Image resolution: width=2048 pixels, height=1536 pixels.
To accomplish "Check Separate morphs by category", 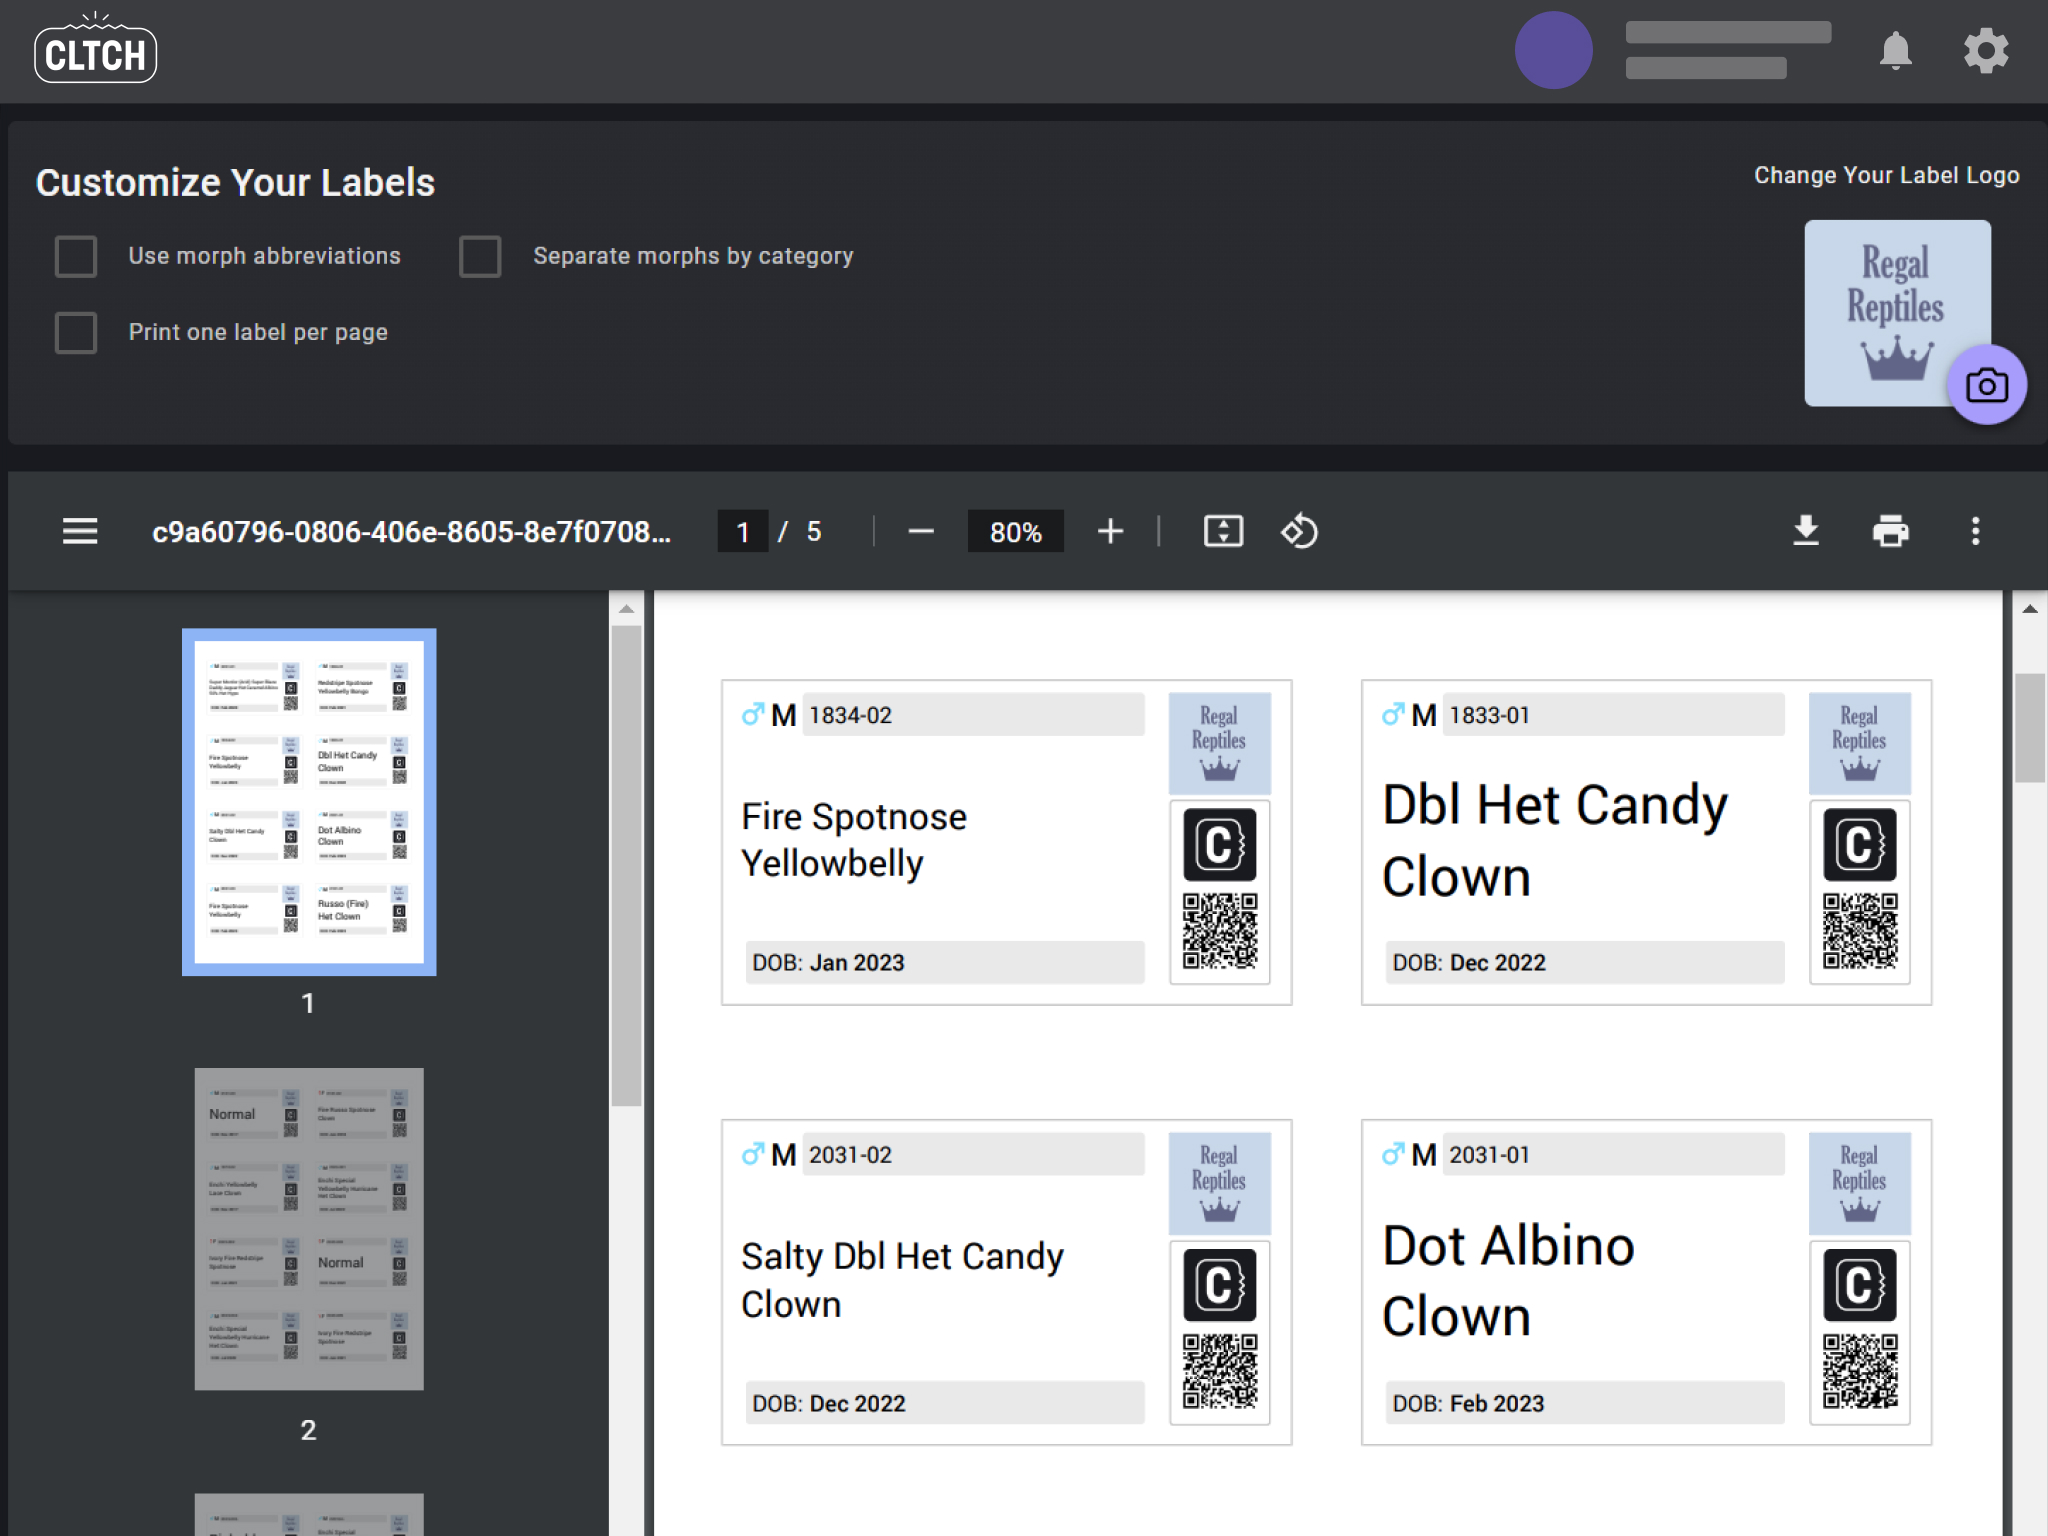I will pos(480,256).
